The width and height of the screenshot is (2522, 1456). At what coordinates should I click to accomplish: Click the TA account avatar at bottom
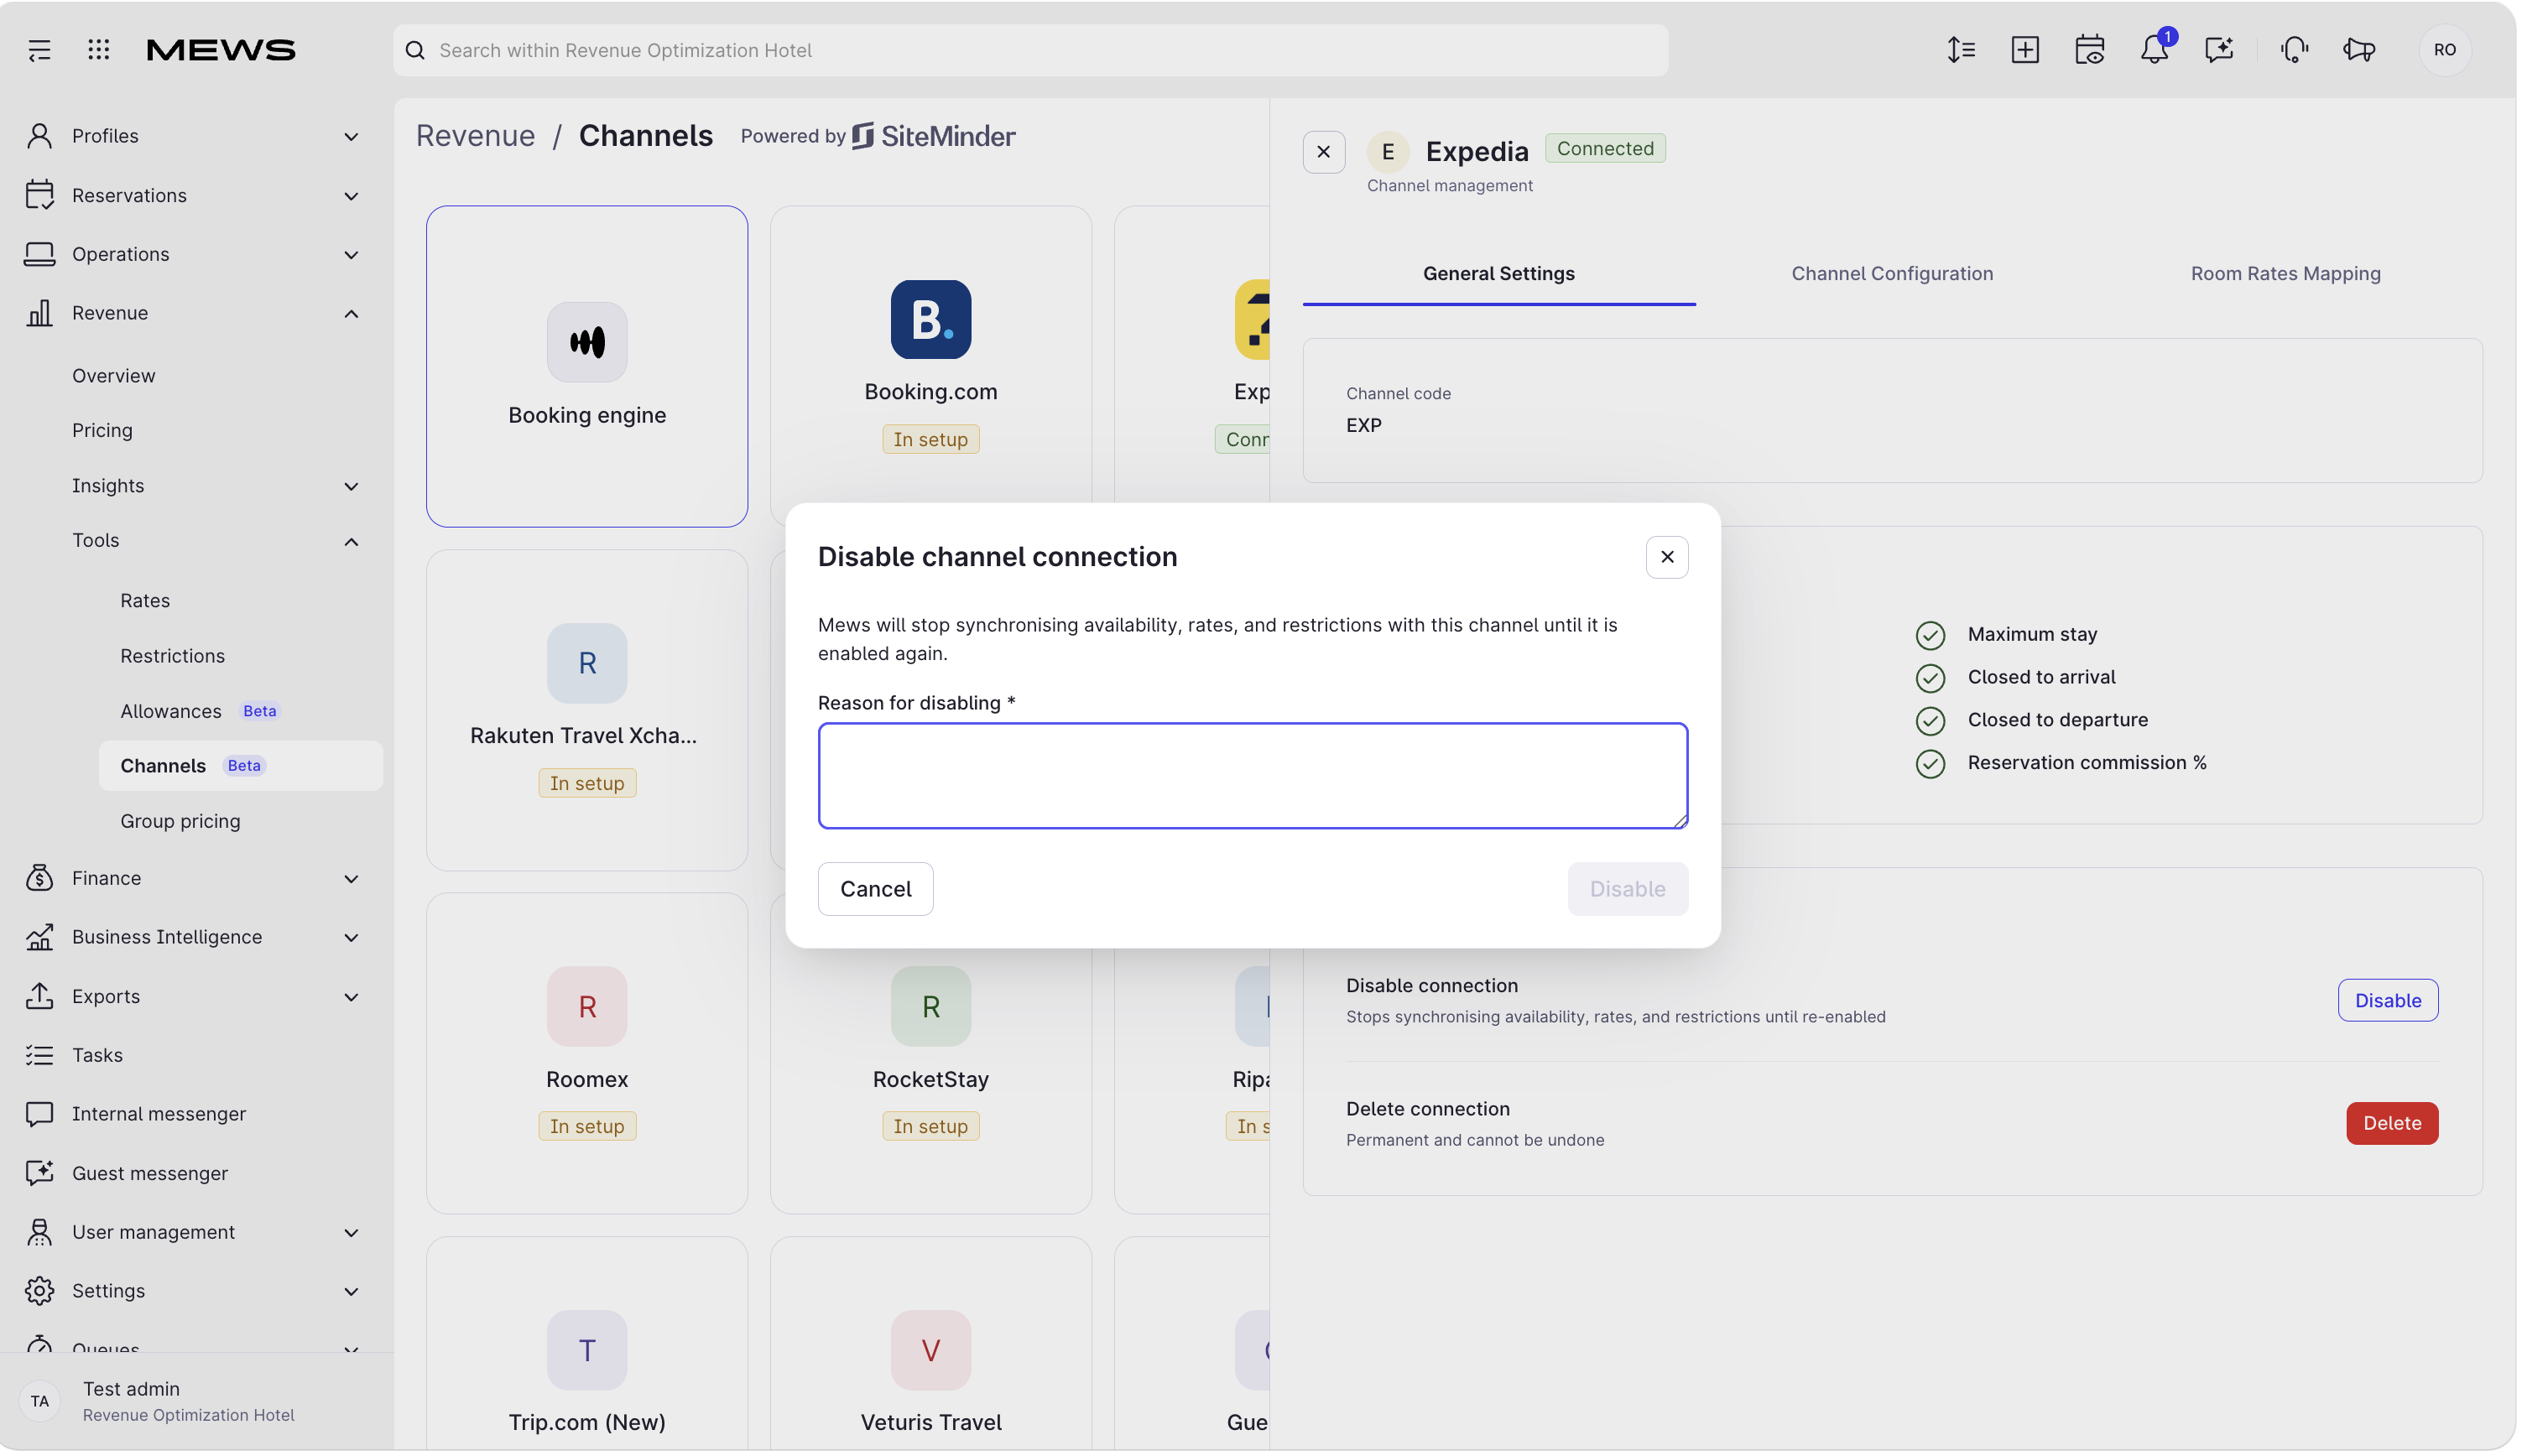40,1401
